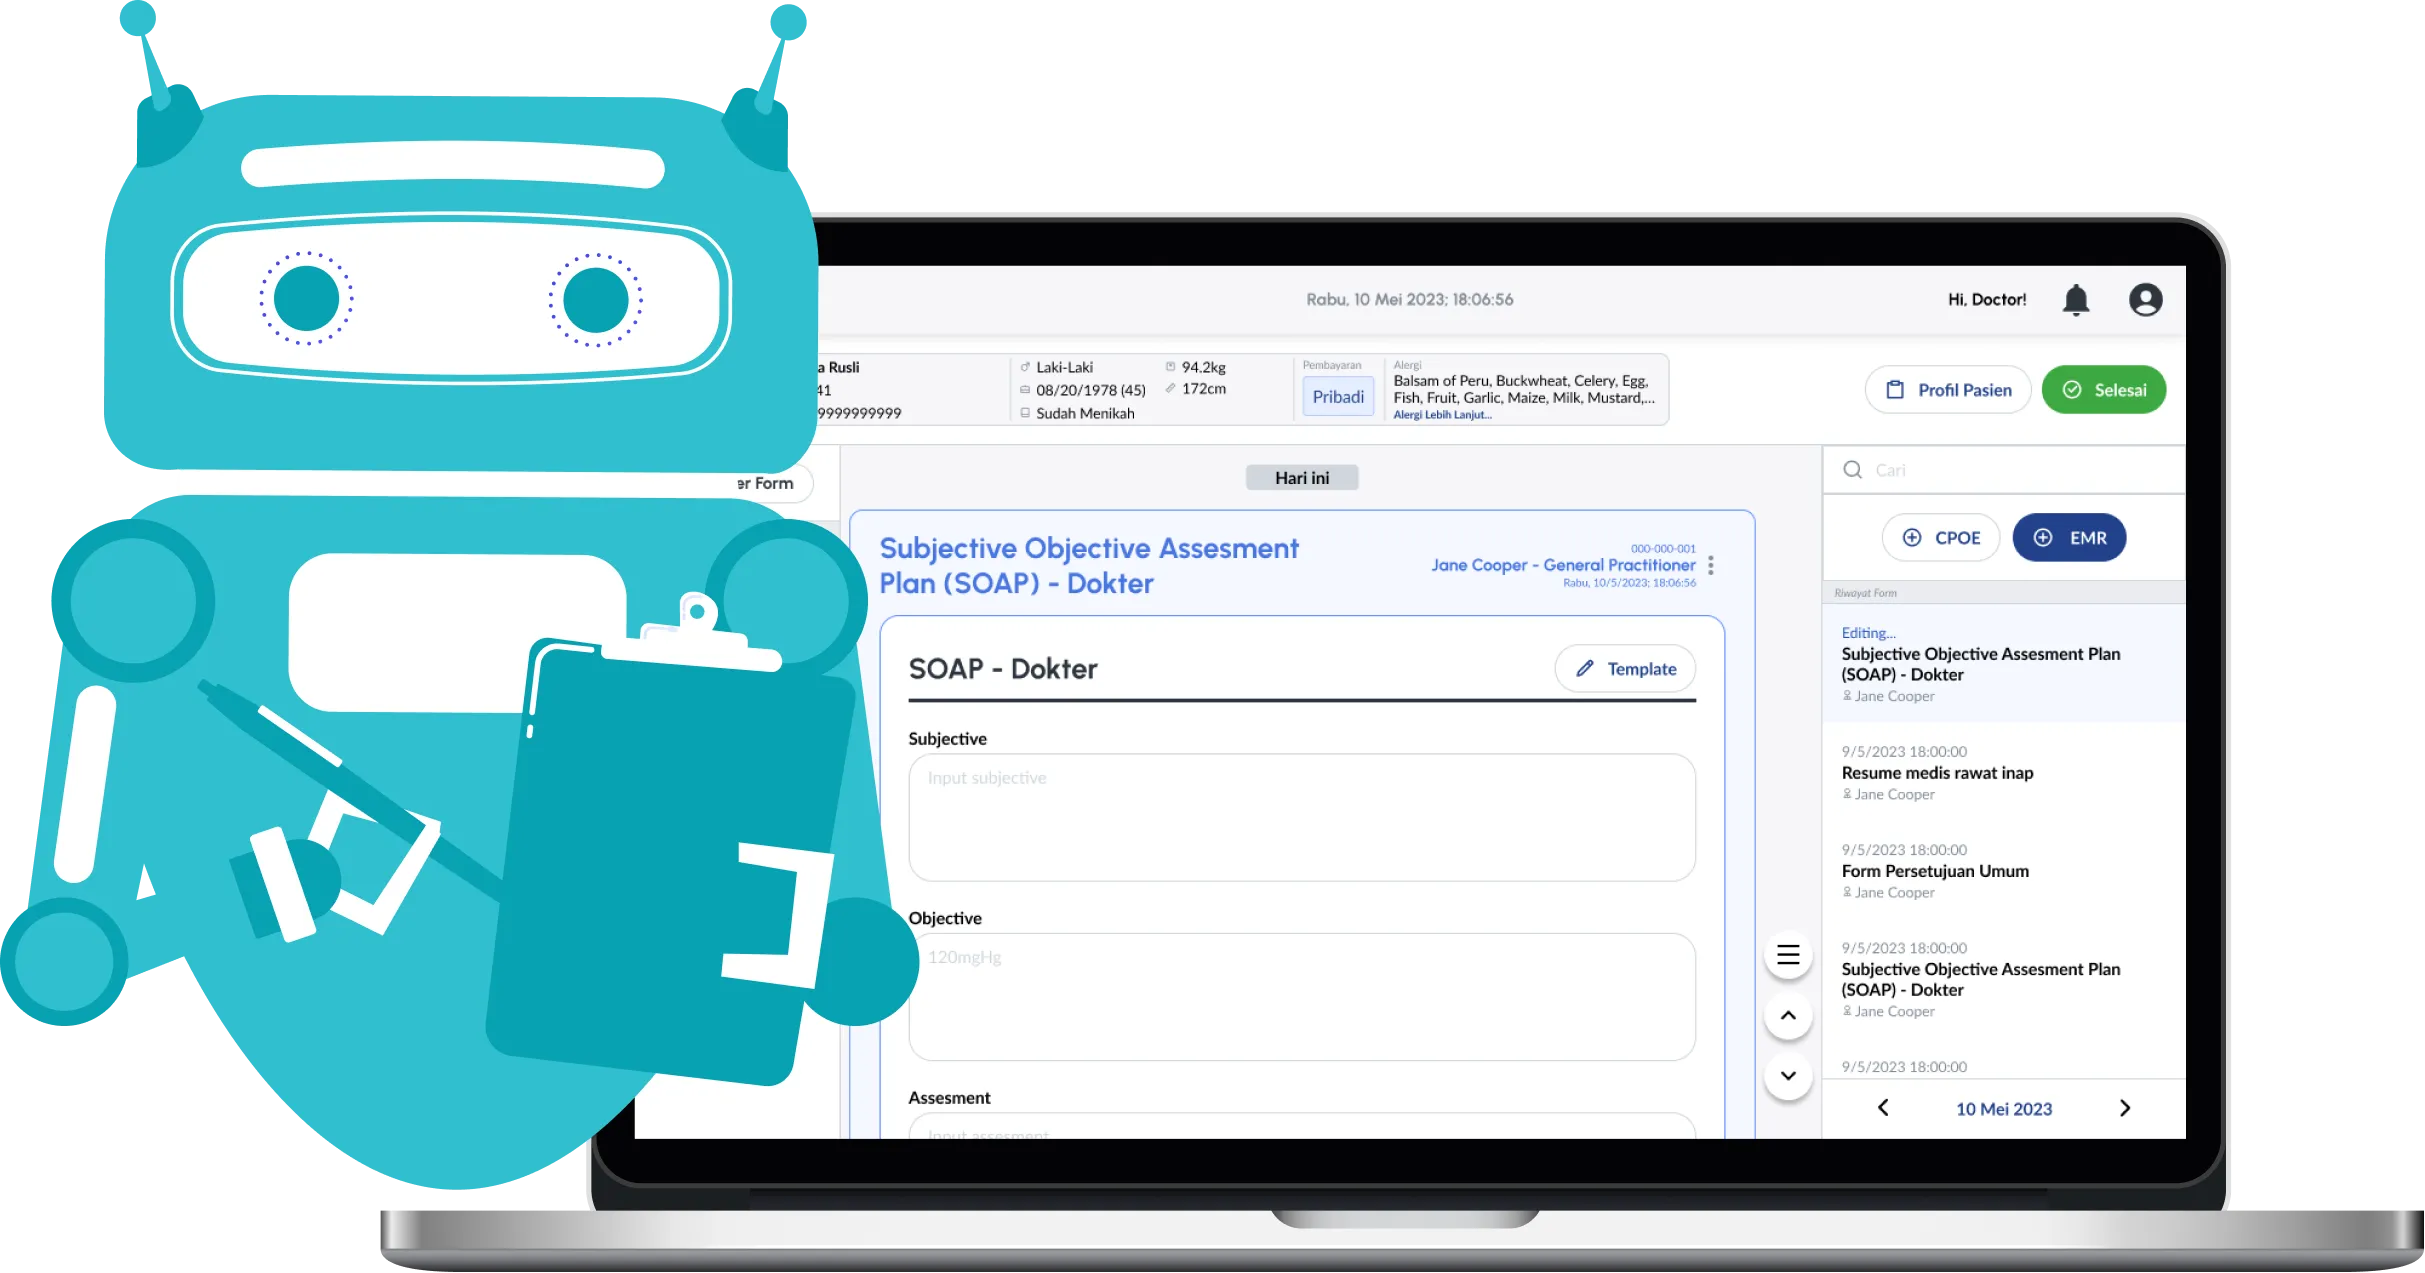Click the previous date navigation chevron
Image resolution: width=2425 pixels, height=1273 pixels.
tap(1885, 1106)
